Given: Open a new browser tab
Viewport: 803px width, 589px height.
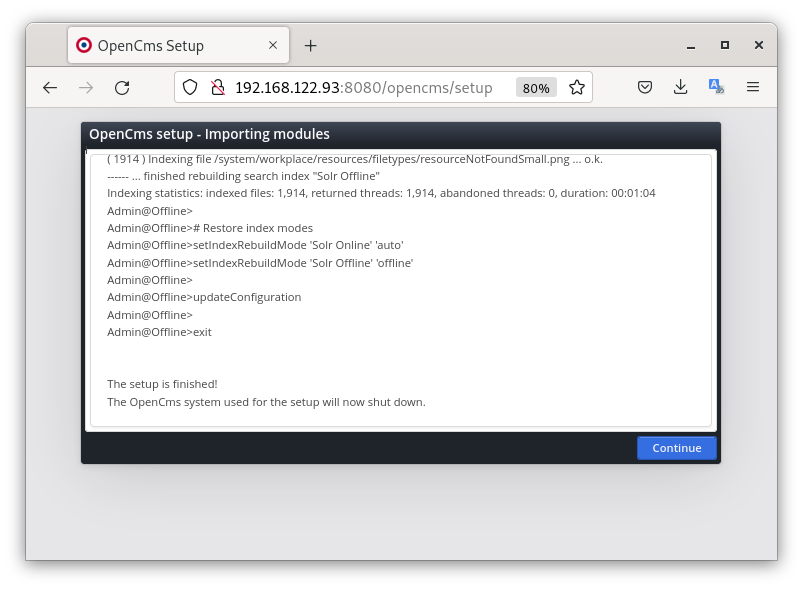Looking at the screenshot, I should click(x=310, y=46).
